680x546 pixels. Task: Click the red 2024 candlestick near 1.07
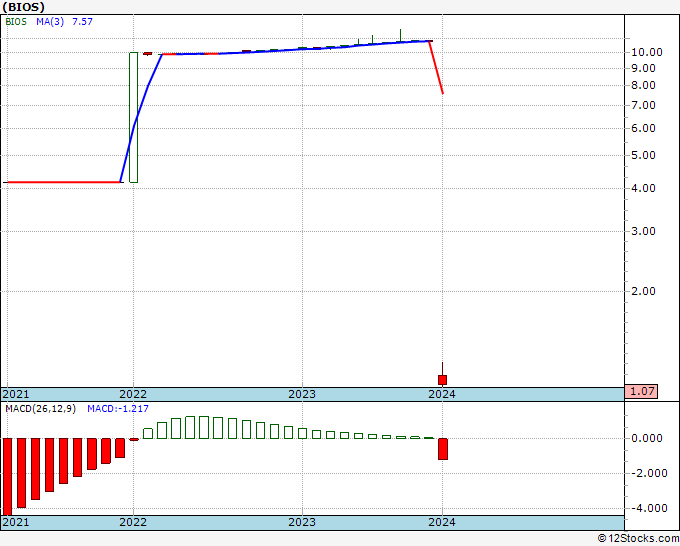pyautogui.click(x=442, y=380)
